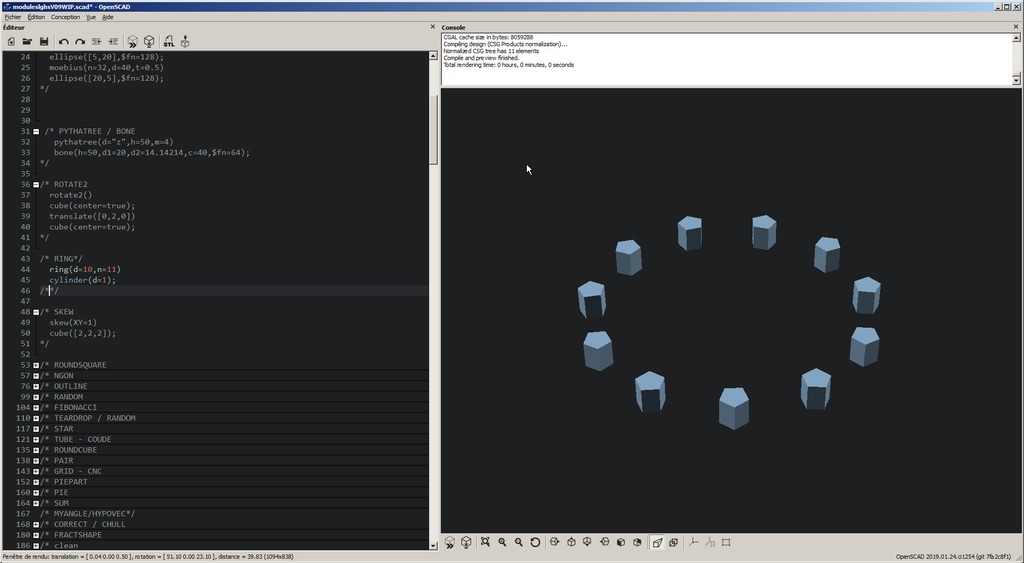Open the Vue menu
Screen dimensions: 1024x563
coord(91,17)
